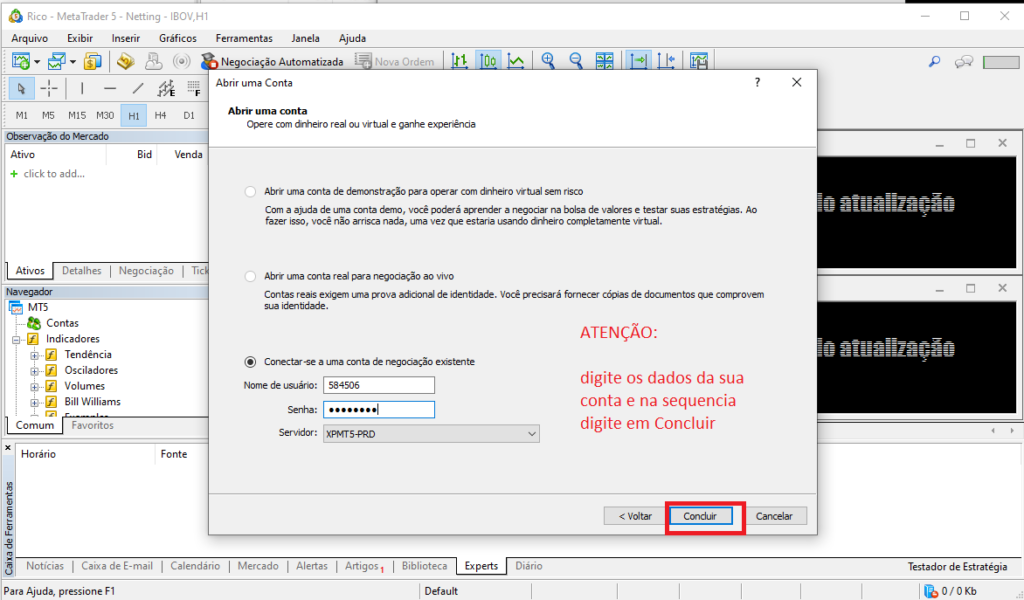This screenshot has height=600, width=1024.
Task: Expand the Tendência indicator folder
Action: 34,355
